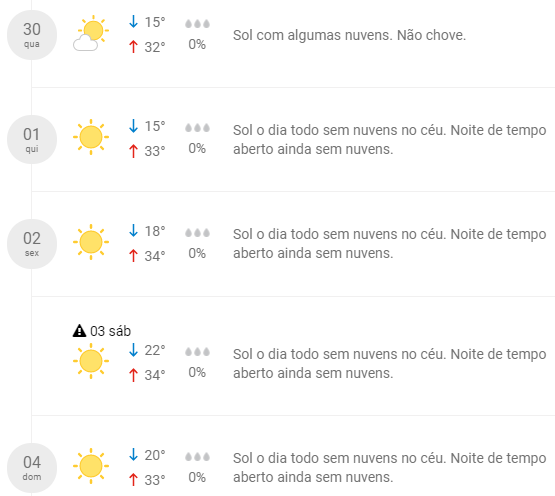Image resolution: width=555 pixels, height=496 pixels.
Task: Click the 18° minimum temperature for sexta
Action: [155, 231]
